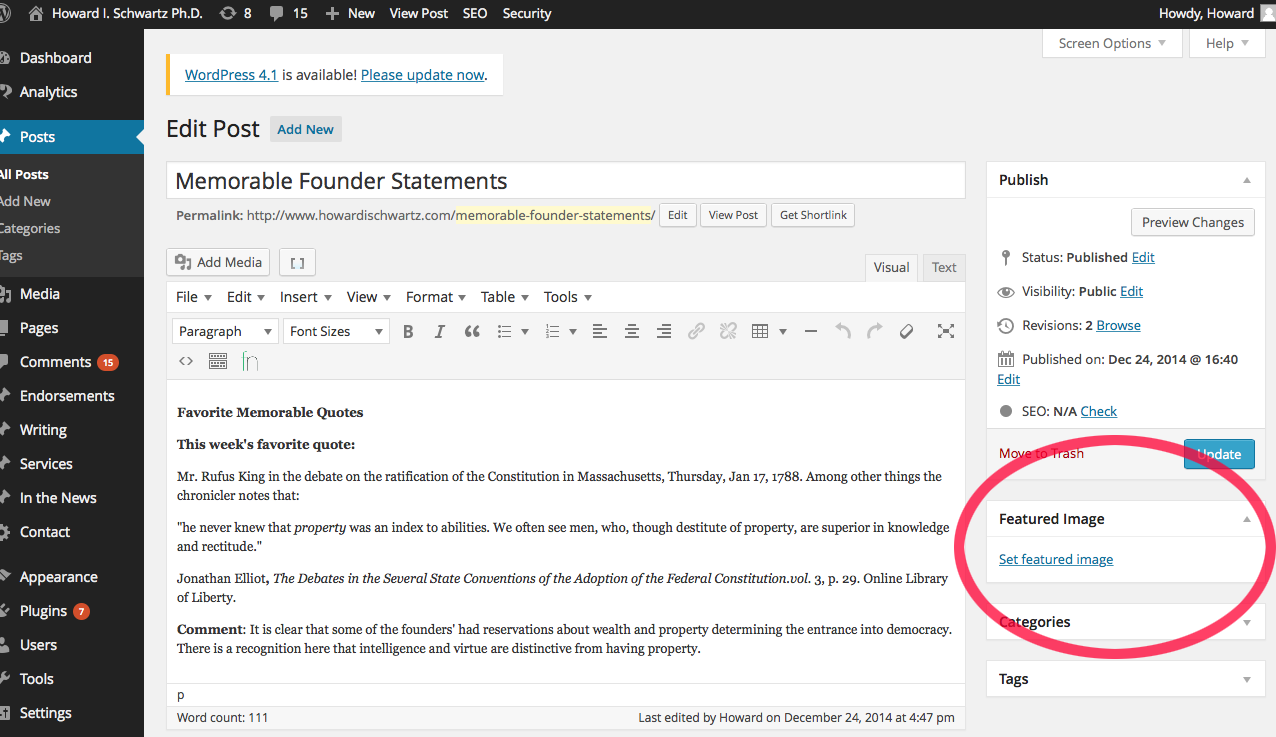Toggle bold formatting in the editor toolbar
This screenshot has height=737, width=1276.
coord(408,331)
